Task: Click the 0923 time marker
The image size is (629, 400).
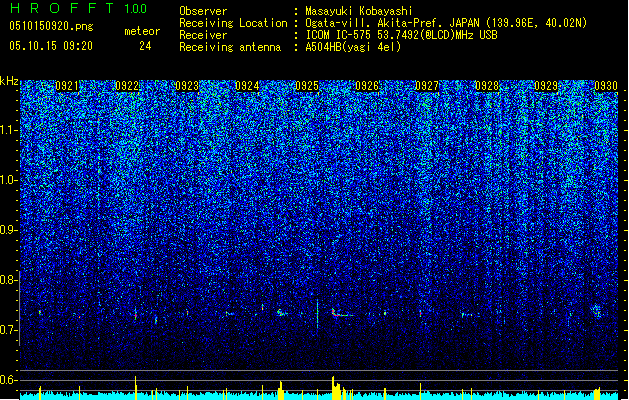Action: point(187,86)
